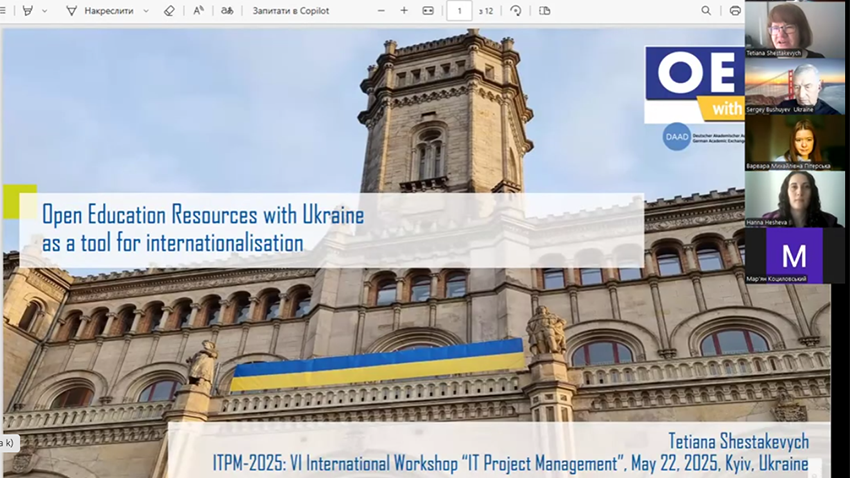
Task: Click the read aloud icon
Action: click(198, 11)
